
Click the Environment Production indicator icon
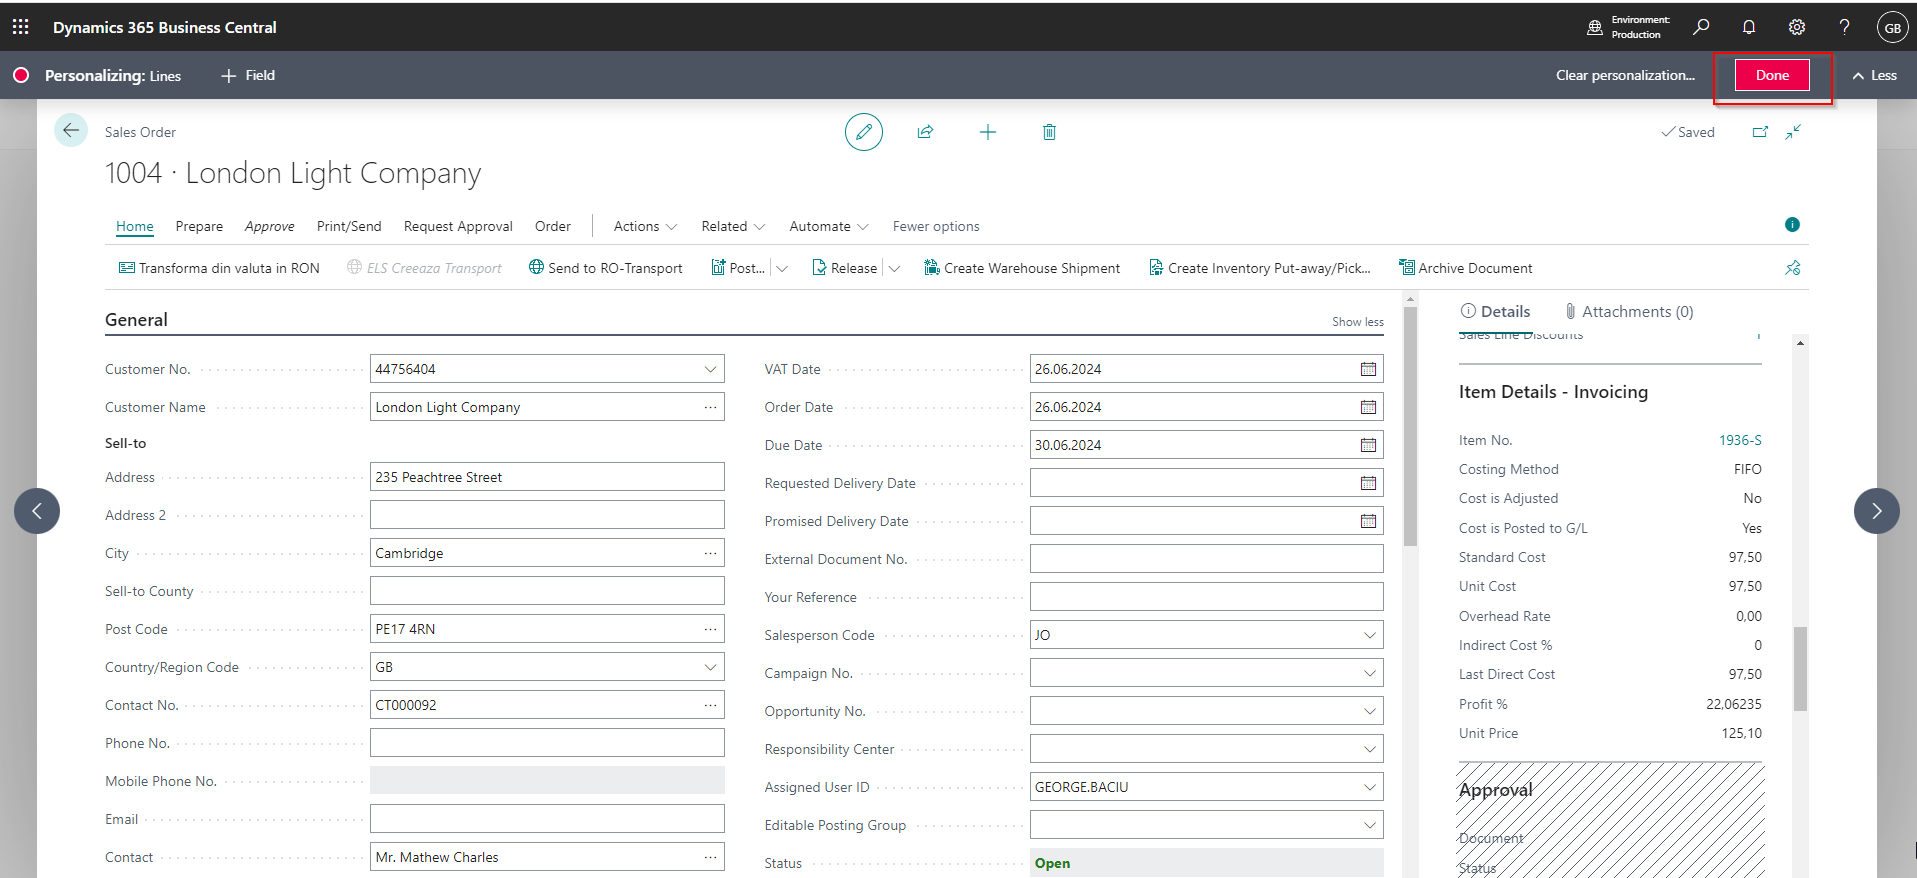(x=1595, y=27)
